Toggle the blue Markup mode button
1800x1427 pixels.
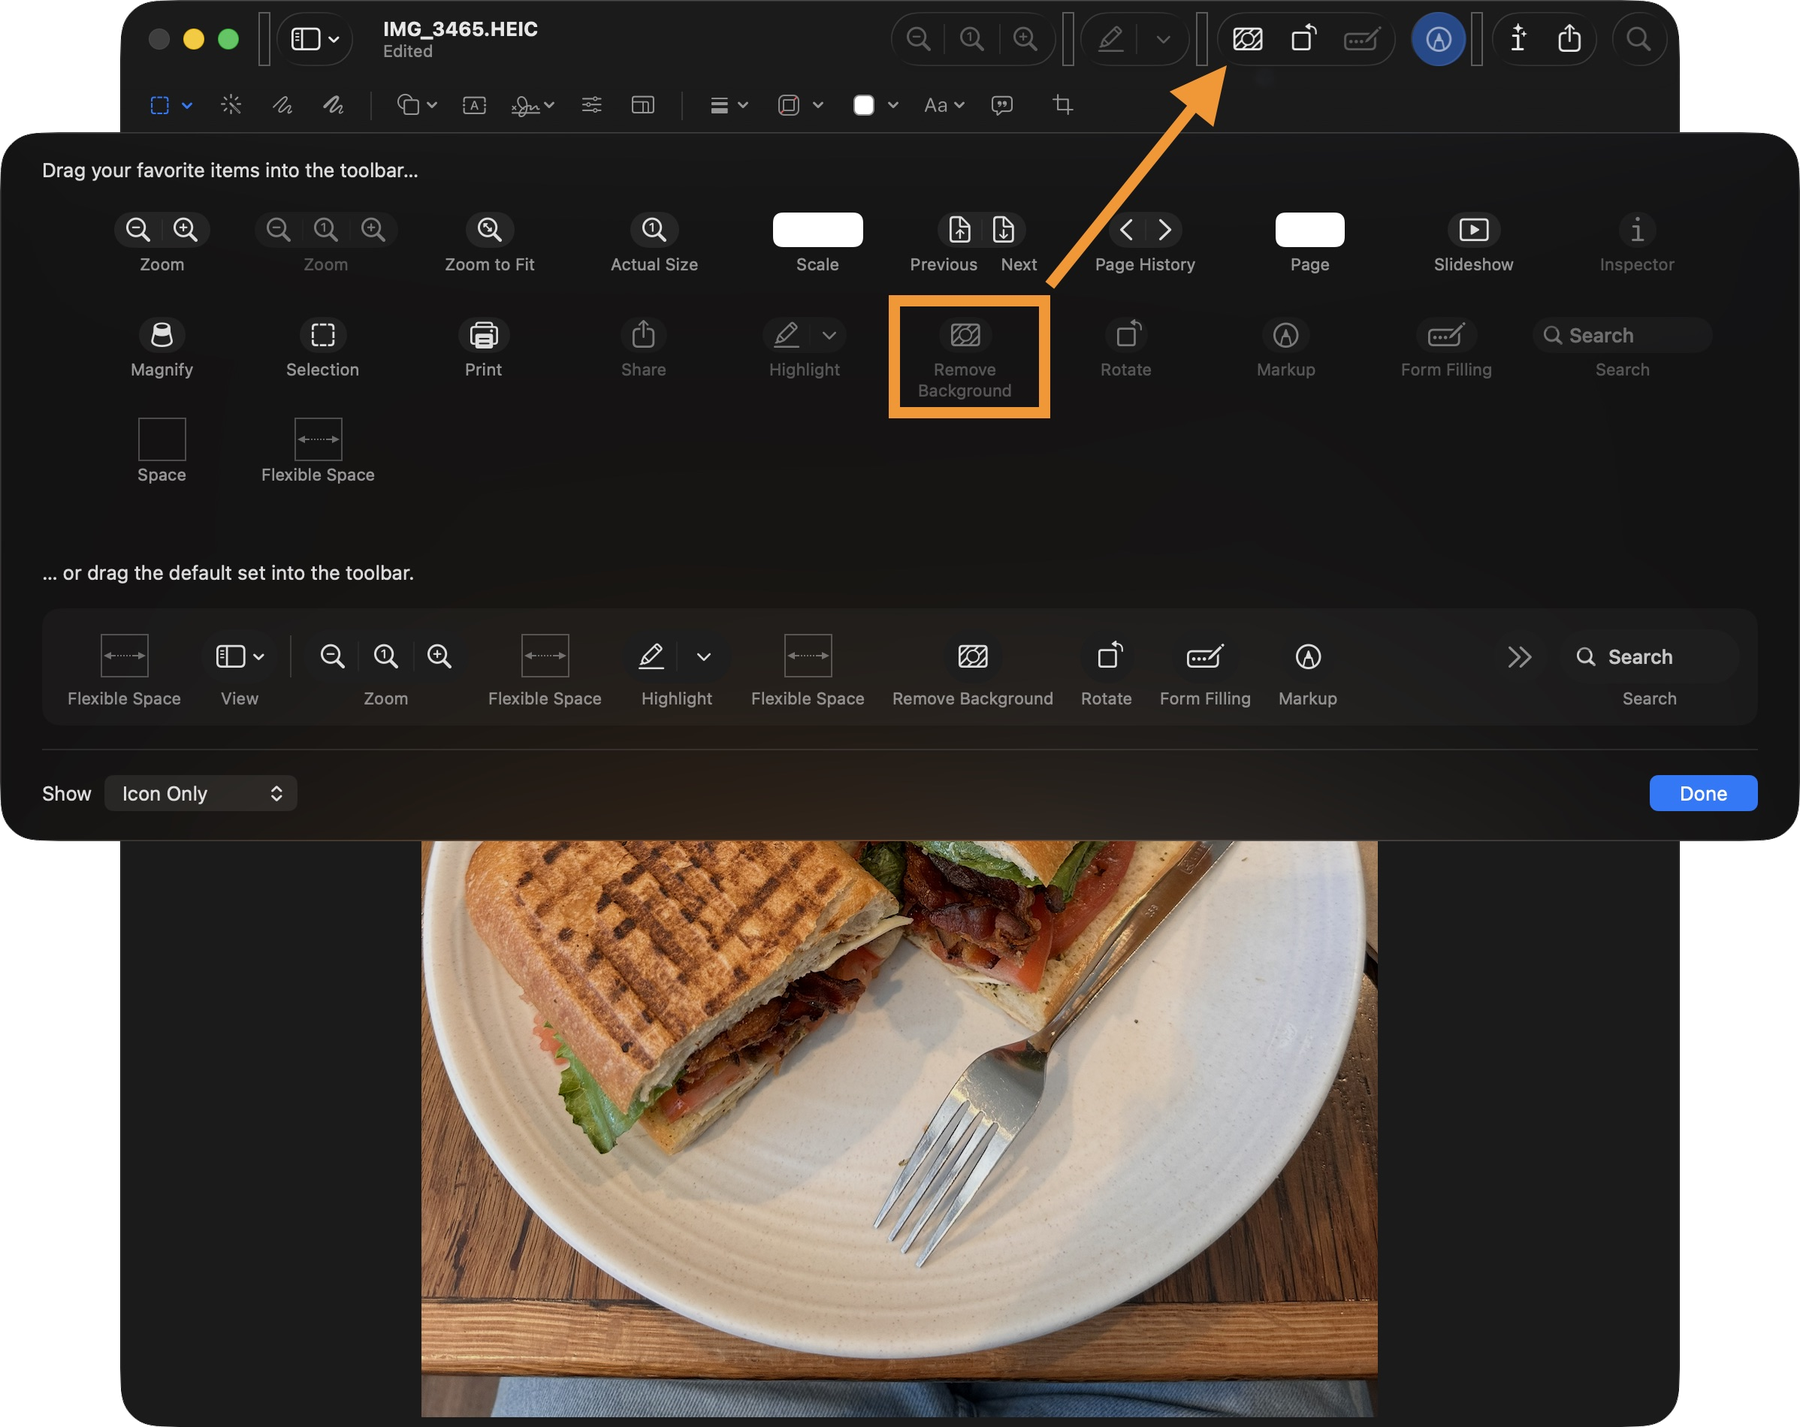1438,39
